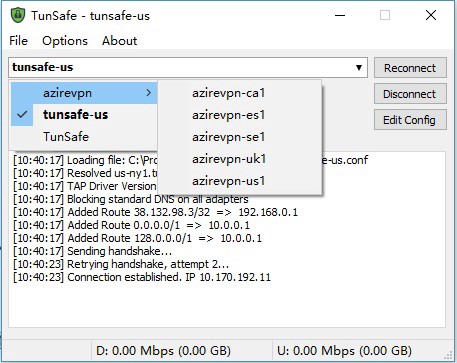Open the File menu
Screen dimensions: 457x363
(x=18, y=41)
